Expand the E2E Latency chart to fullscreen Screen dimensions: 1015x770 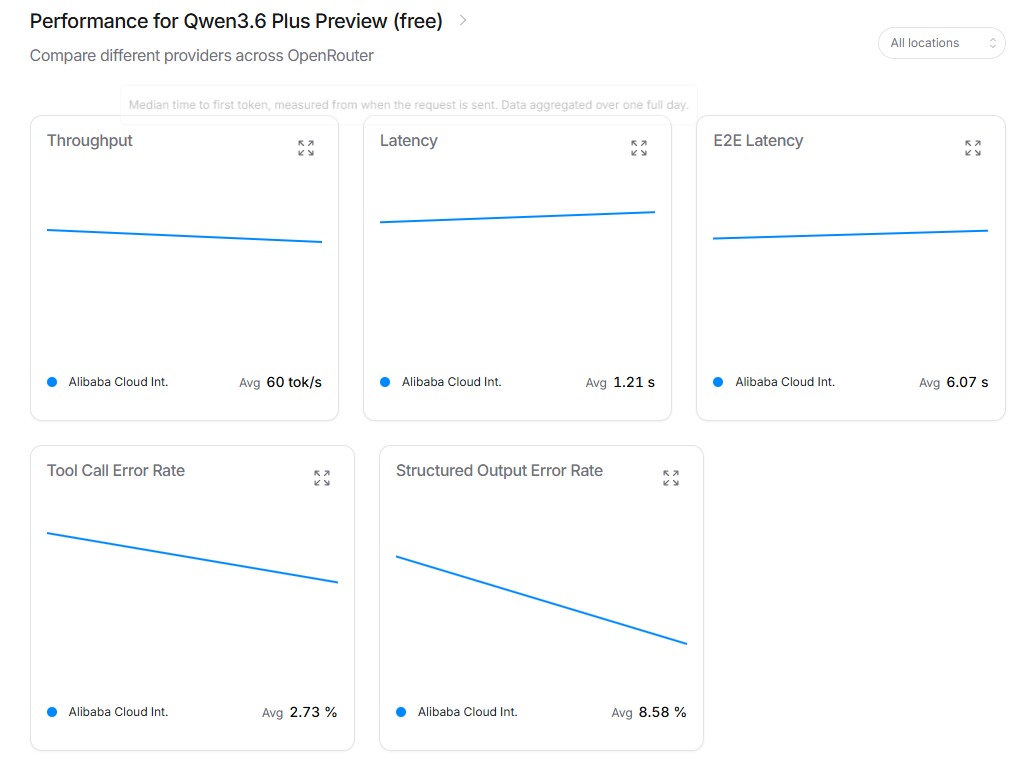(x=972, y=148)
